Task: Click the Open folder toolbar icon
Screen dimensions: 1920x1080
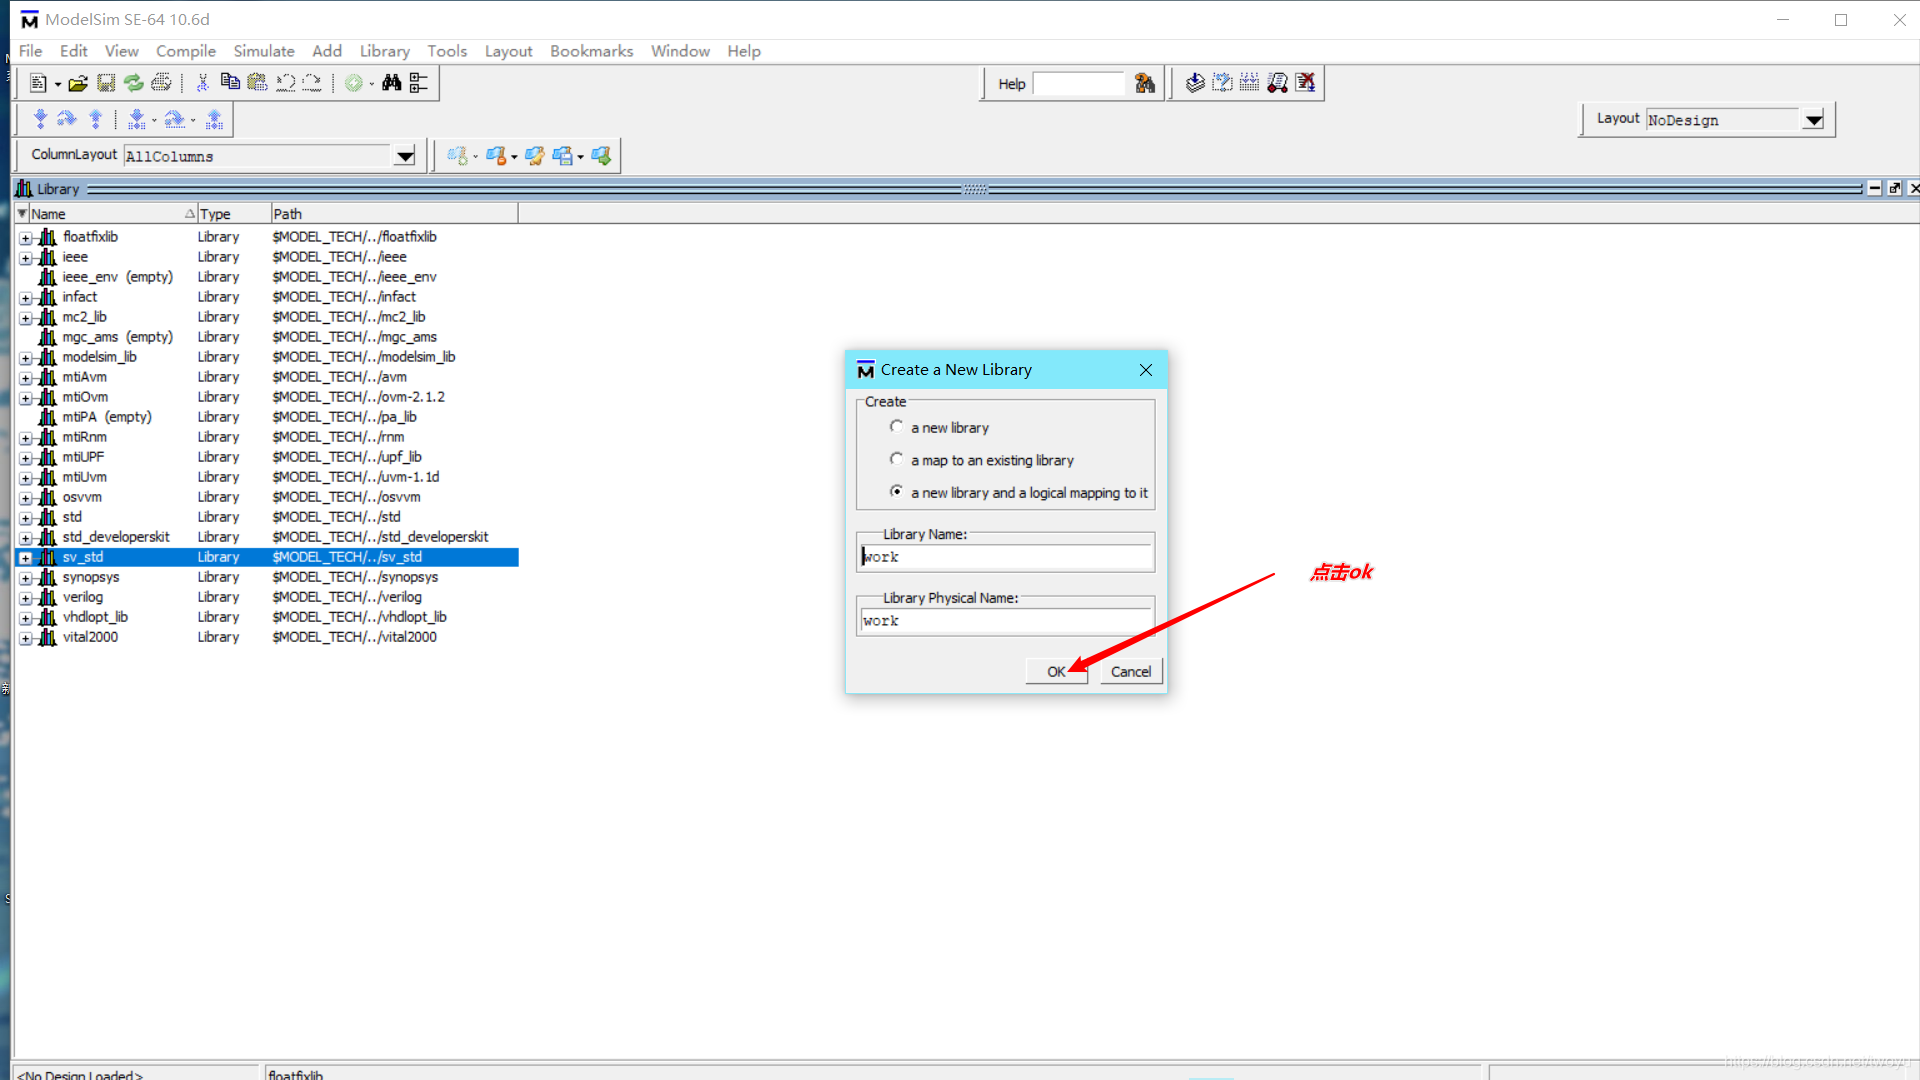Action: pyautogui.click(x=78, y=83)
